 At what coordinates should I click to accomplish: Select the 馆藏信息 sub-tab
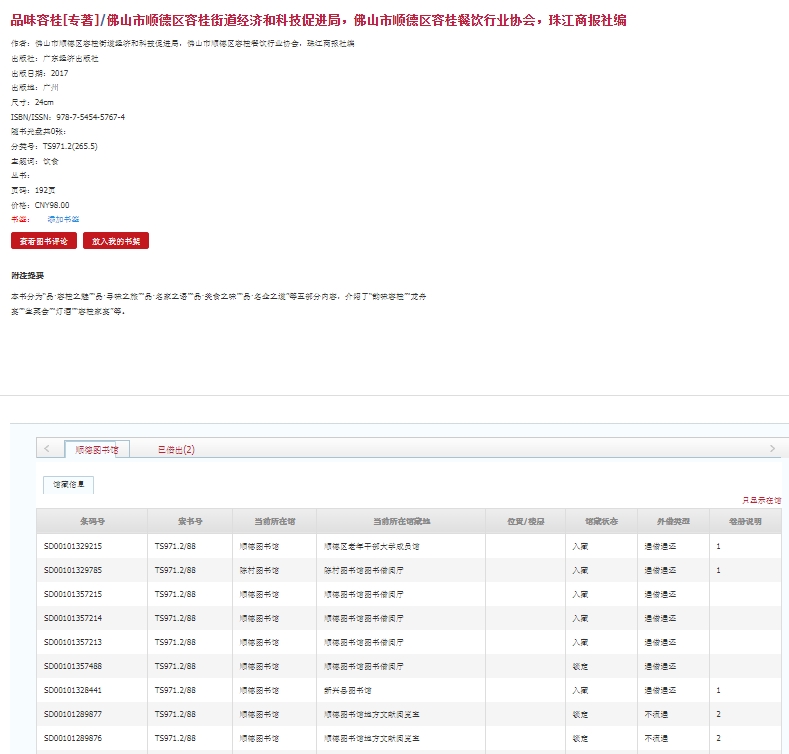68,484
